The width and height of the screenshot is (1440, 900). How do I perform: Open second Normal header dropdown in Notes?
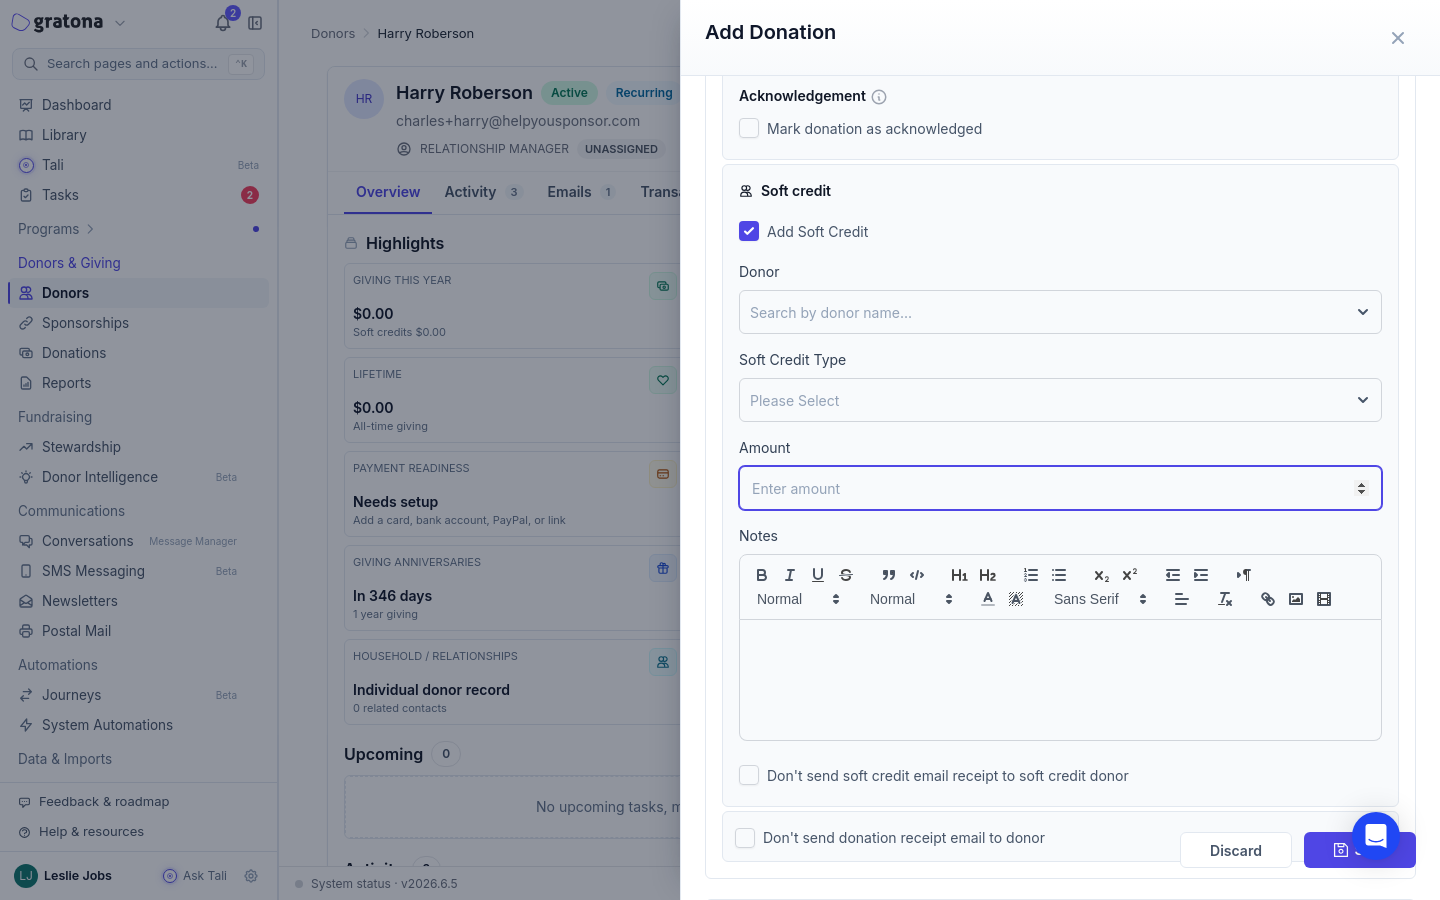click(x=911, y=599)
